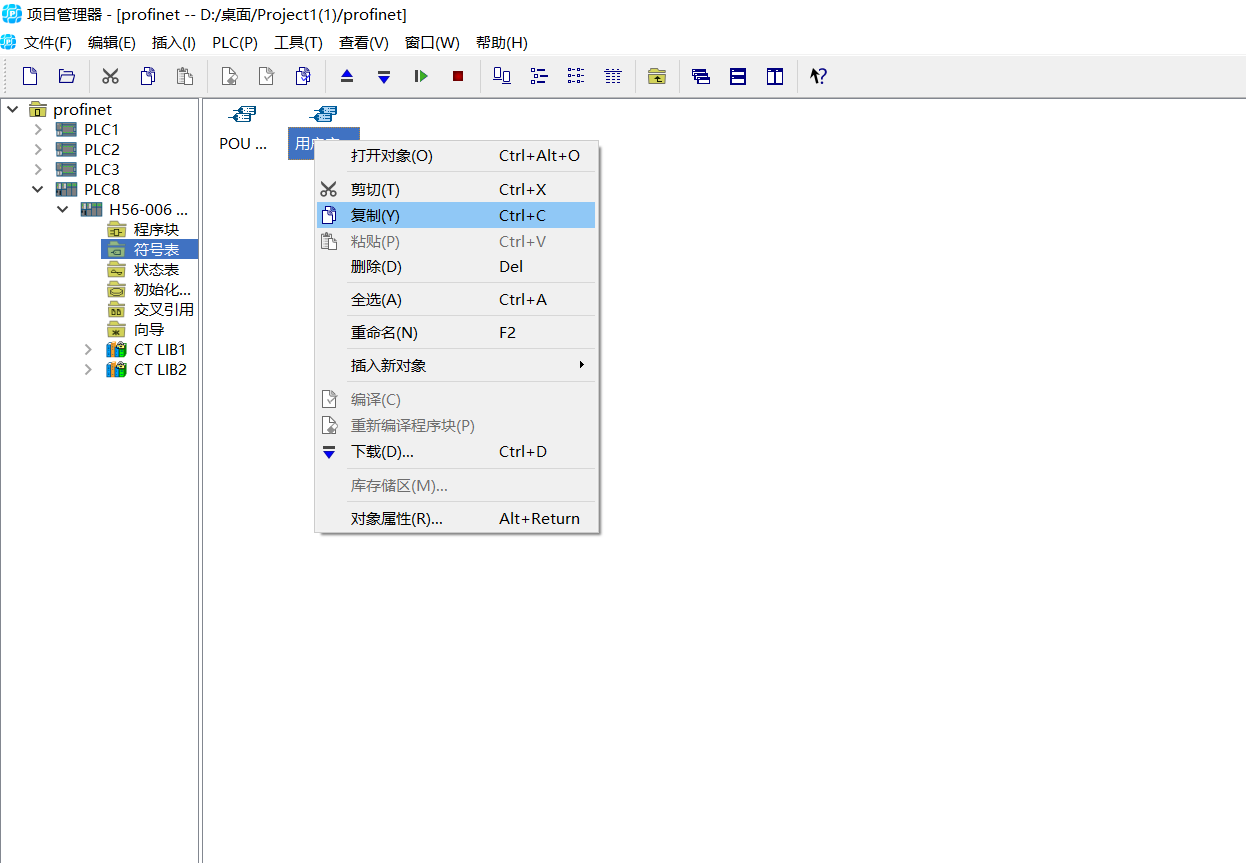Select the 交叉引用 tree folder
This screenshot has height=863, width=1246.
point(163,309)
